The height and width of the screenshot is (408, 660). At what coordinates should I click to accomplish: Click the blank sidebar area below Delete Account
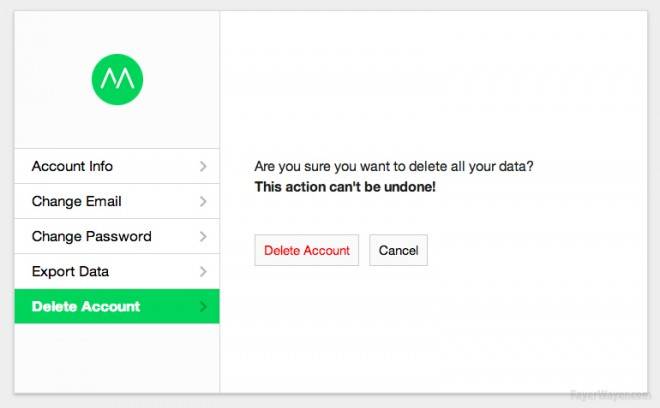(x=117, y=358)
